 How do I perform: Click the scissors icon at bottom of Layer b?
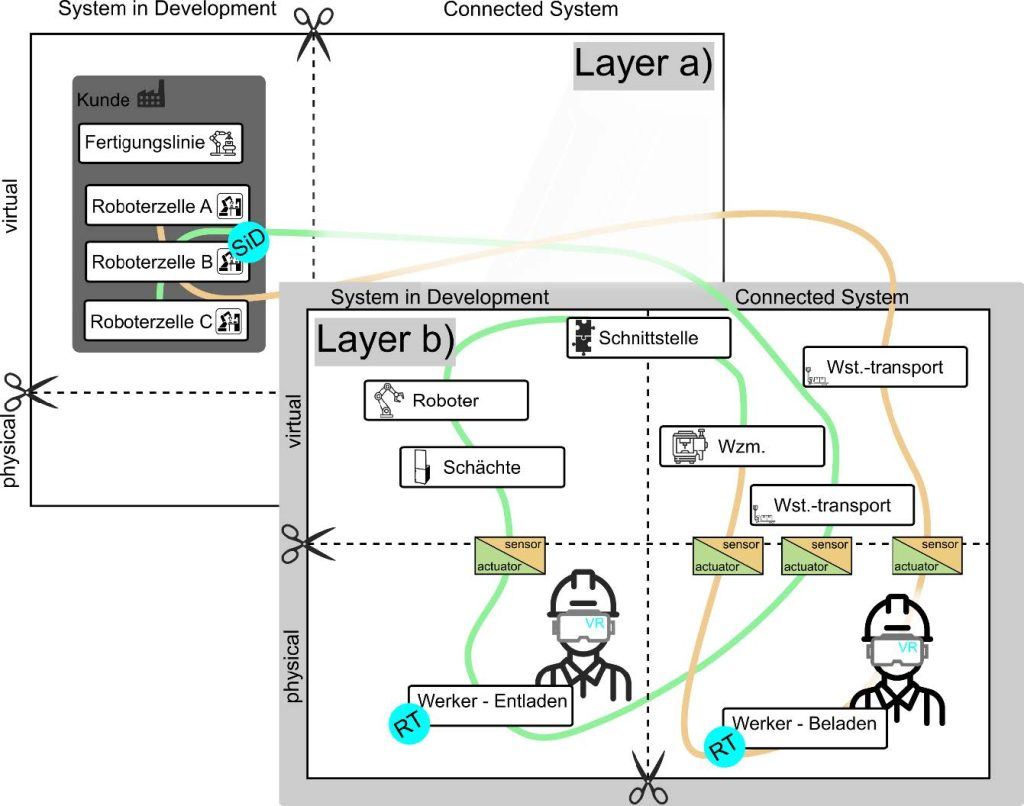[x=647, y=777]
